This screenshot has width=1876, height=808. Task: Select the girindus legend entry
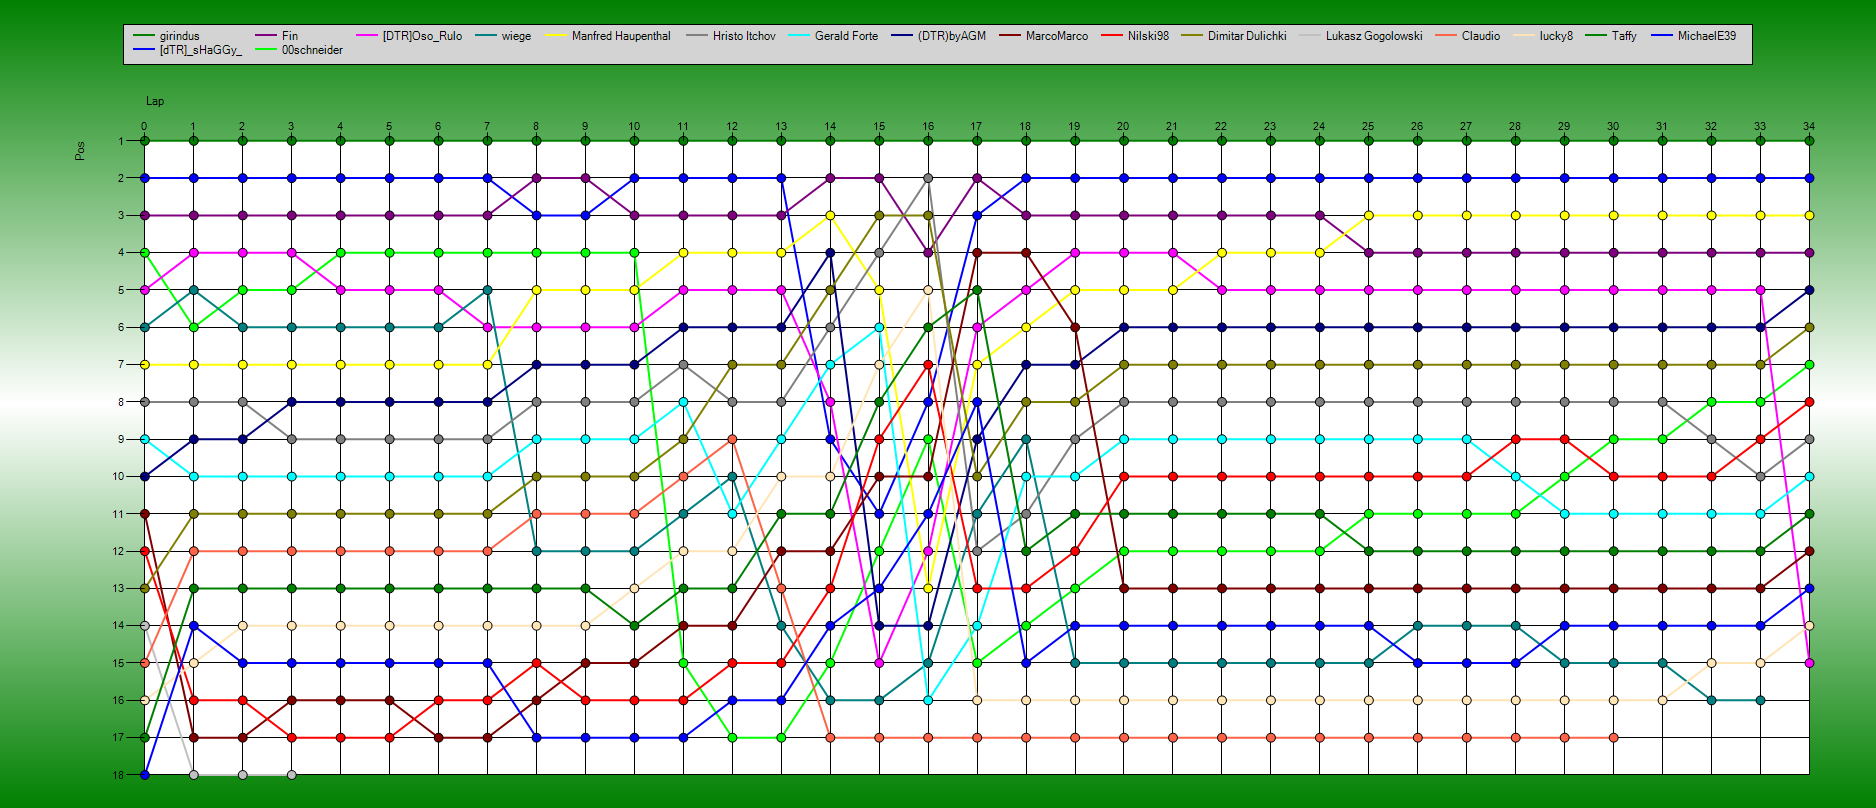[x=179, y=36]
